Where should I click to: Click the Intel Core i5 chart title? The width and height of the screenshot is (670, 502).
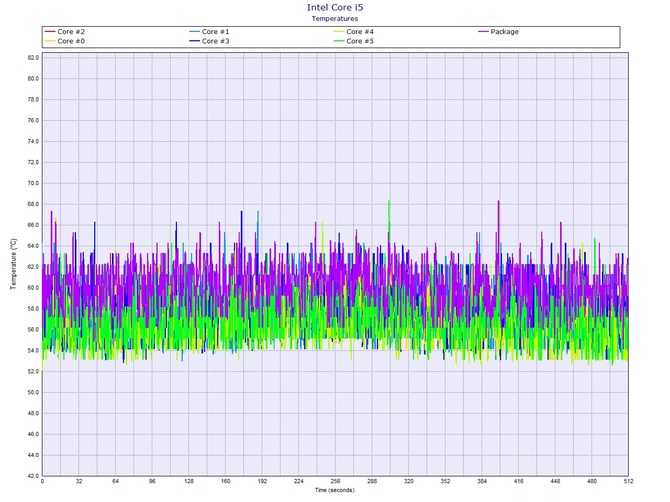coord(335,7)
